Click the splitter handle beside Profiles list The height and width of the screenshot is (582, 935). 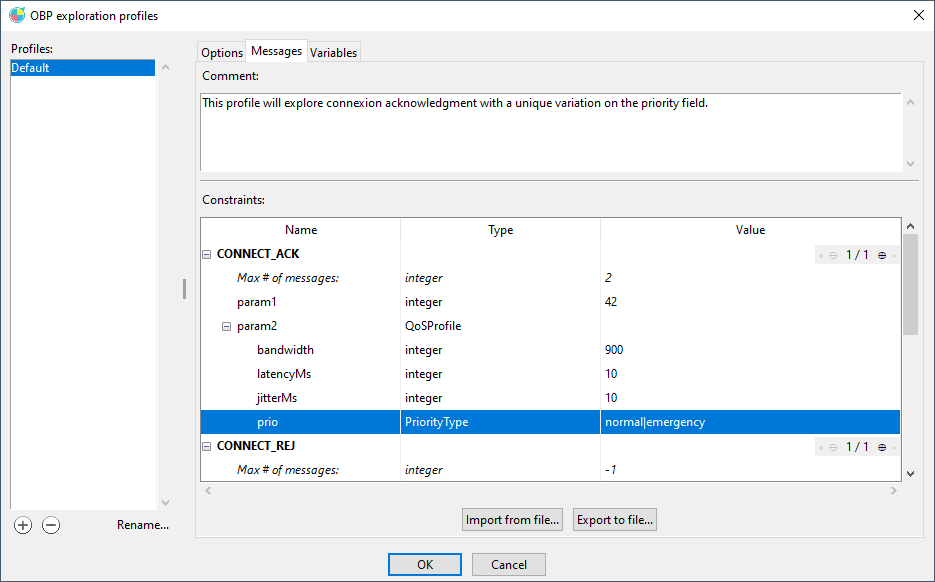(x=184, y=289)
